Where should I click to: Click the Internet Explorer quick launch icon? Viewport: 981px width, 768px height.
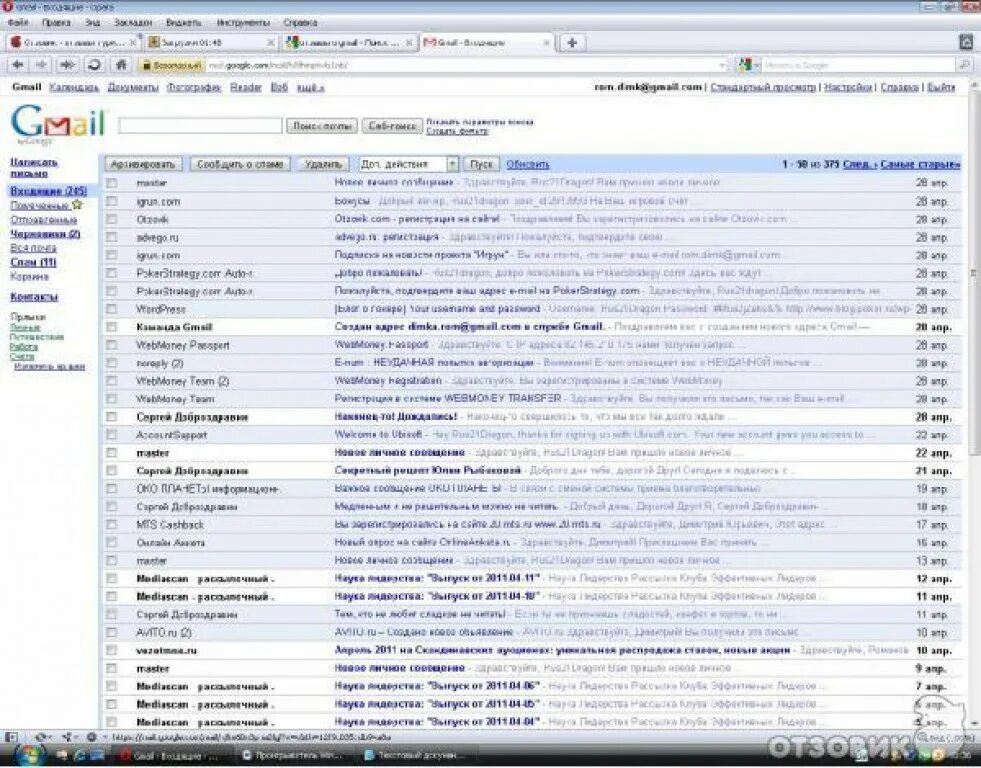pyautogui.click(x=79, y=755)
